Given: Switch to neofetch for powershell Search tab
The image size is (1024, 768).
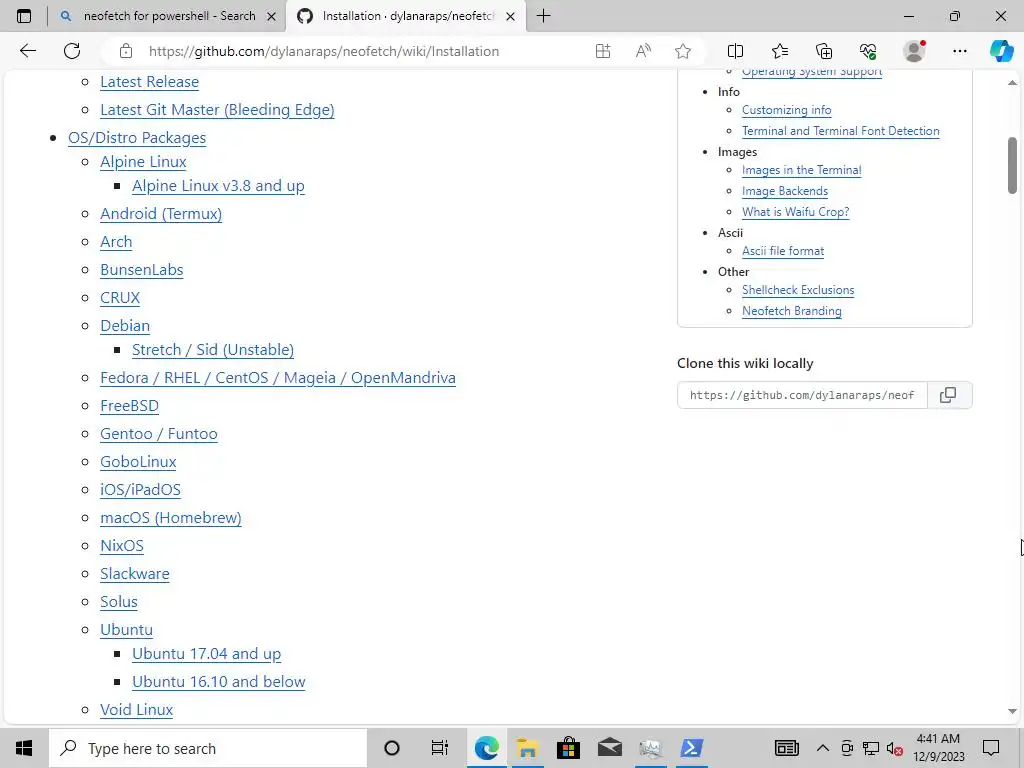Looking at the screenshot, I should [x=169, y=16].
